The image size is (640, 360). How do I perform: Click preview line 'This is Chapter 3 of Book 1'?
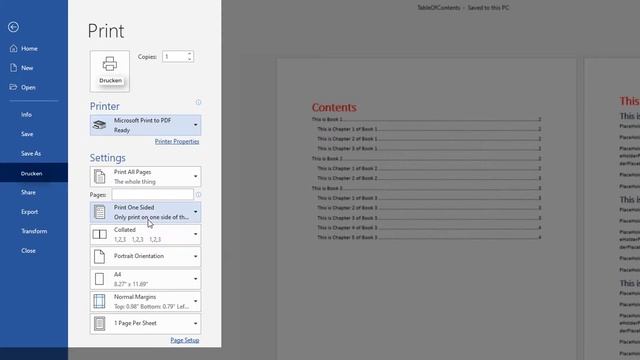point(429,149)
